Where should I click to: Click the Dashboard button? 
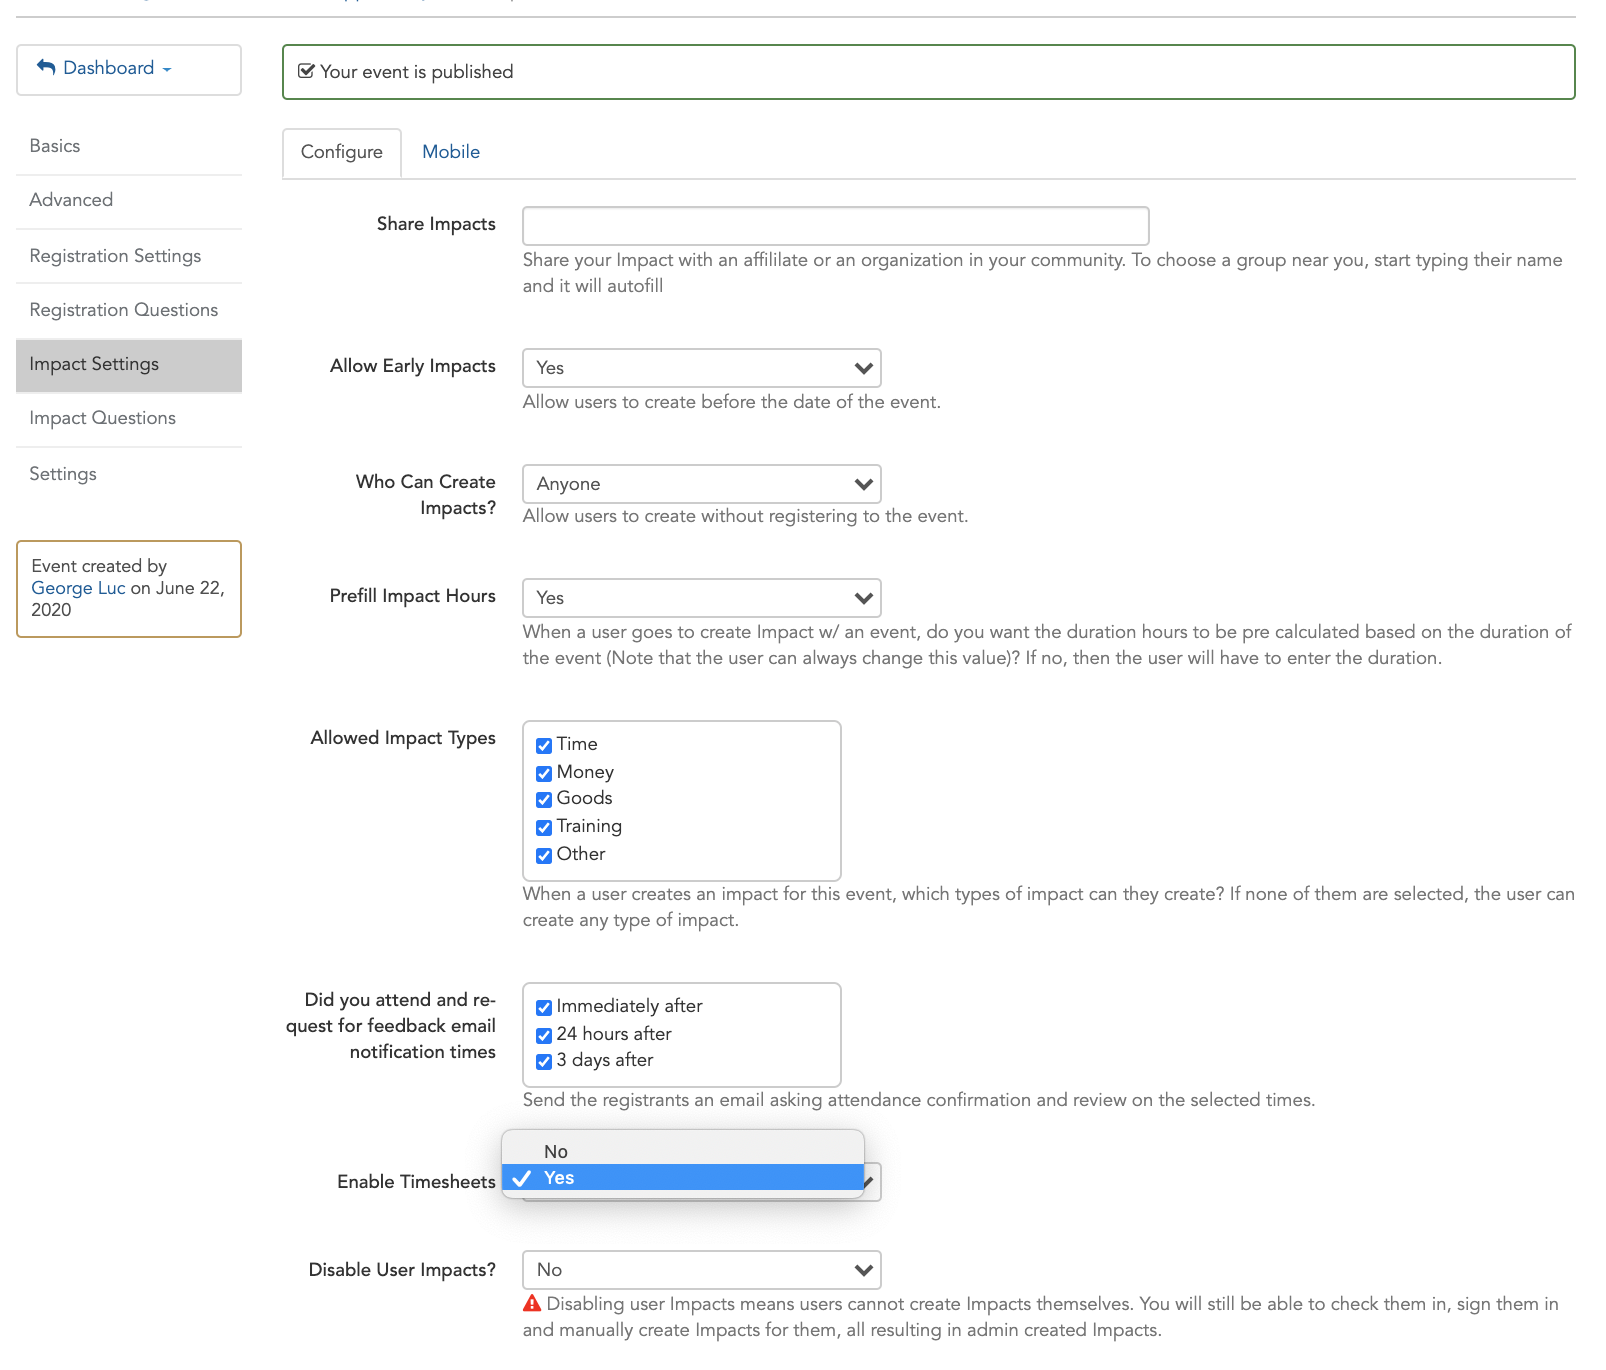[129, 70]
